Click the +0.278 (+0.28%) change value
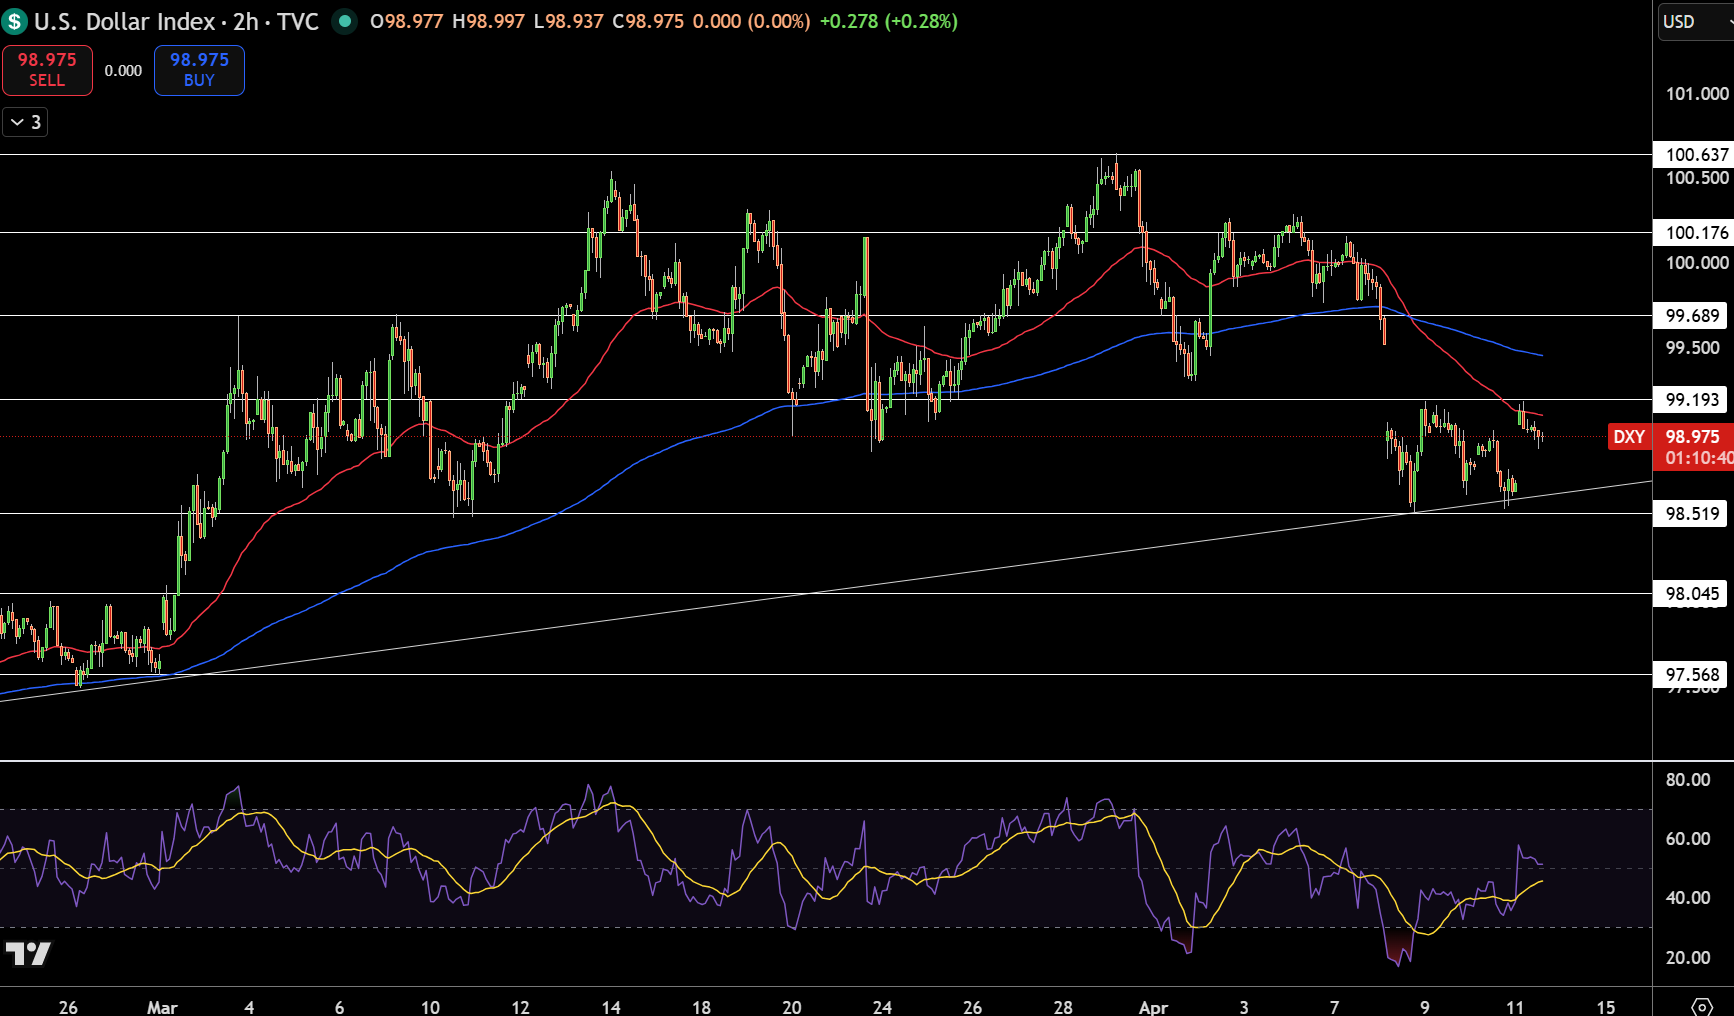Viewport: 1734px width, 1016px height. point(888,21)
